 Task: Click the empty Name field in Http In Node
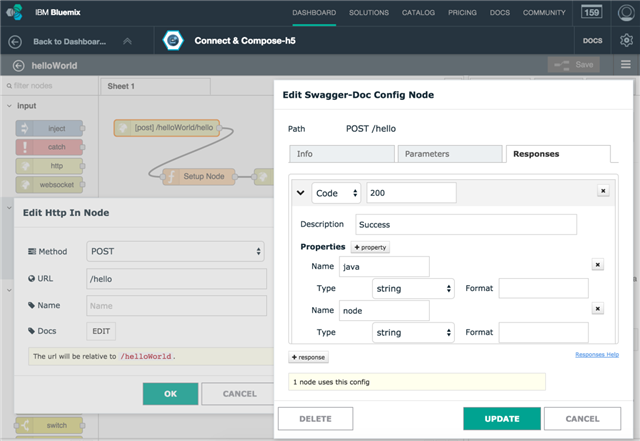[x=176, y=306]
